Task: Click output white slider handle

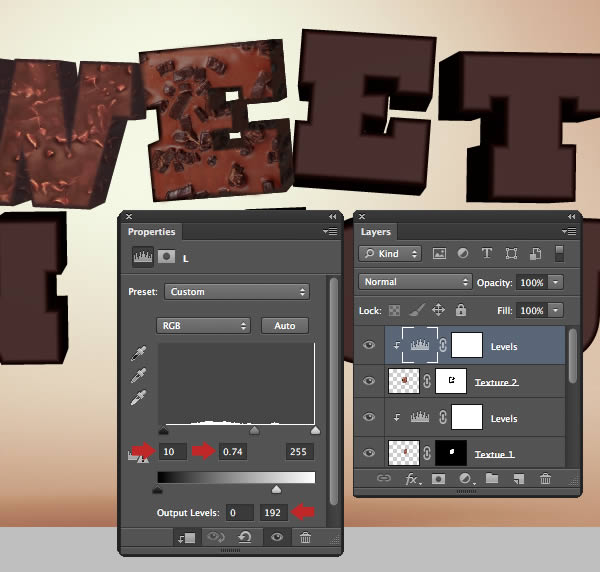Action: [276, 489]
